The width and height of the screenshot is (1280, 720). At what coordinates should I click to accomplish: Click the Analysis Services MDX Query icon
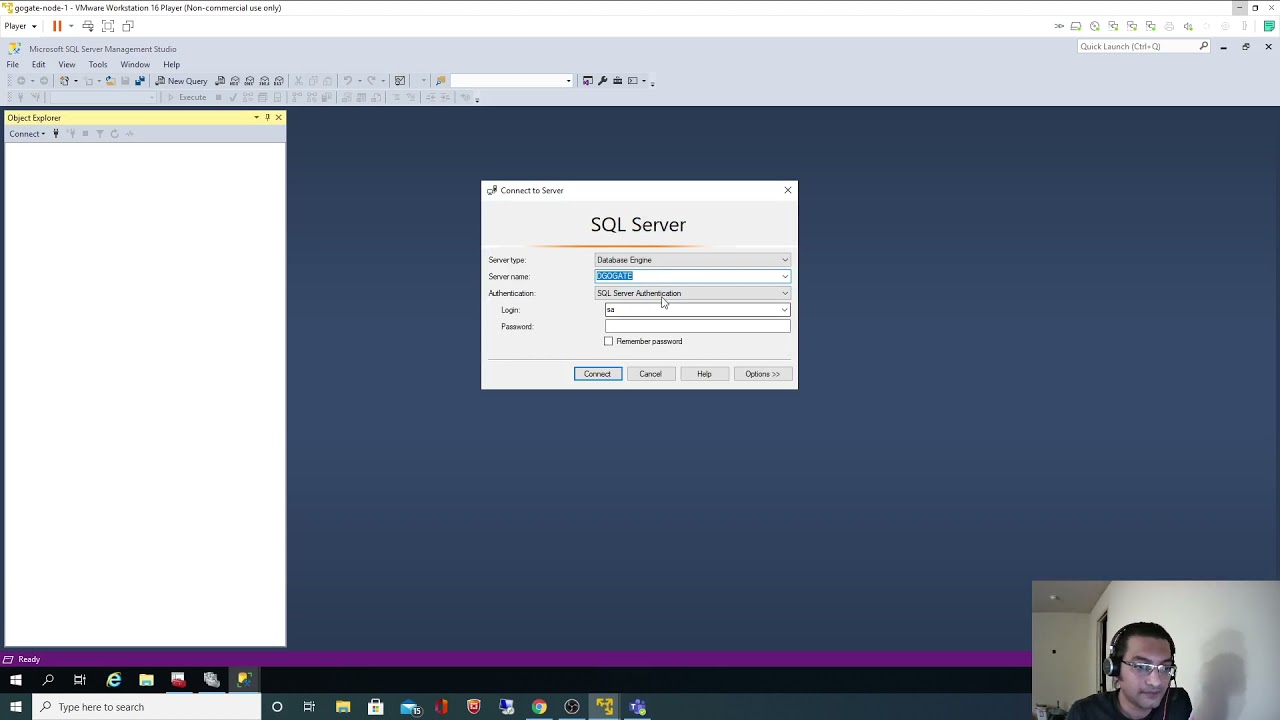point(235,81)
